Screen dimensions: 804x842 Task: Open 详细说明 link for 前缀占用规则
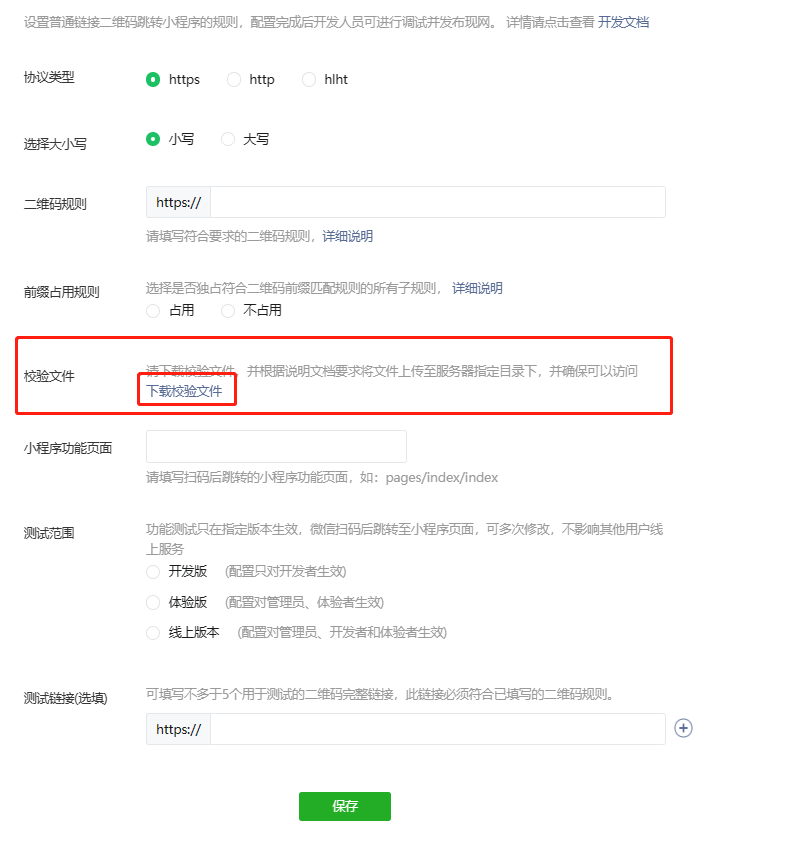[477, 288]
